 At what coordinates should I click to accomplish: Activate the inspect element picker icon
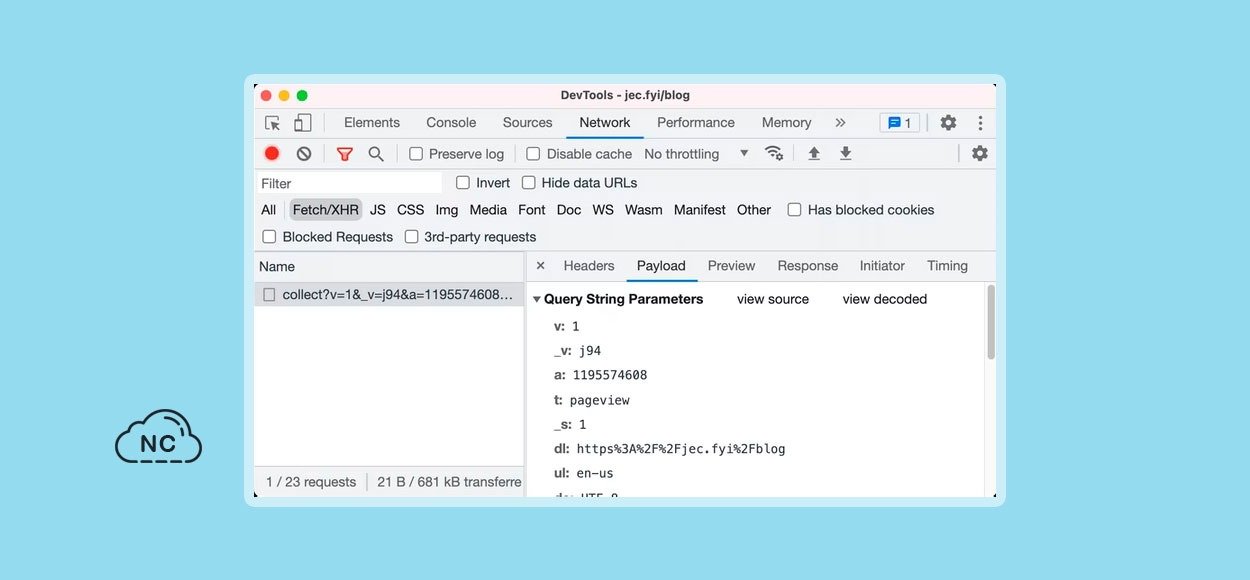[x=272, y=123]
